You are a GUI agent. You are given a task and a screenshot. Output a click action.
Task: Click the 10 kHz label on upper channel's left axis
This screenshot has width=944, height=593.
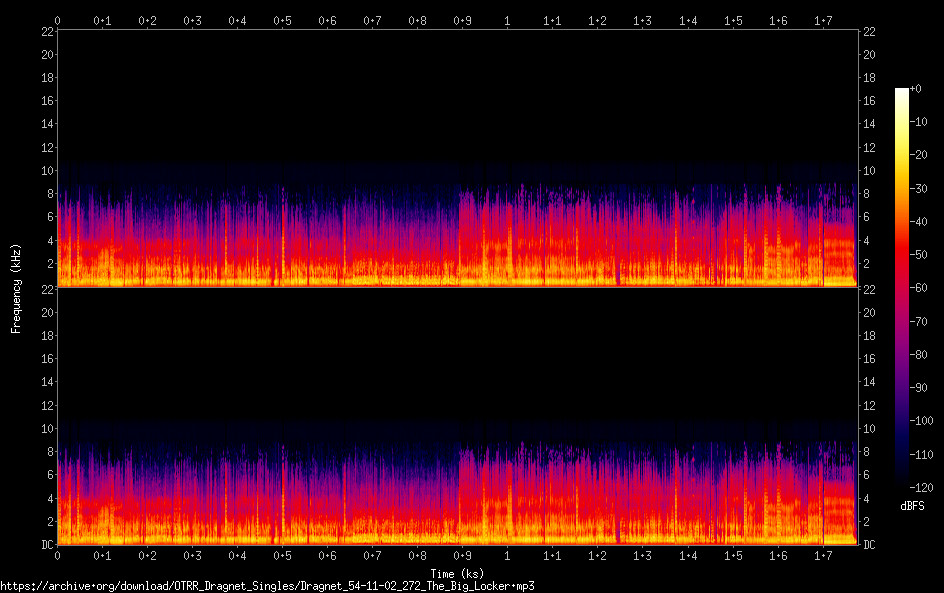point(45,170)
